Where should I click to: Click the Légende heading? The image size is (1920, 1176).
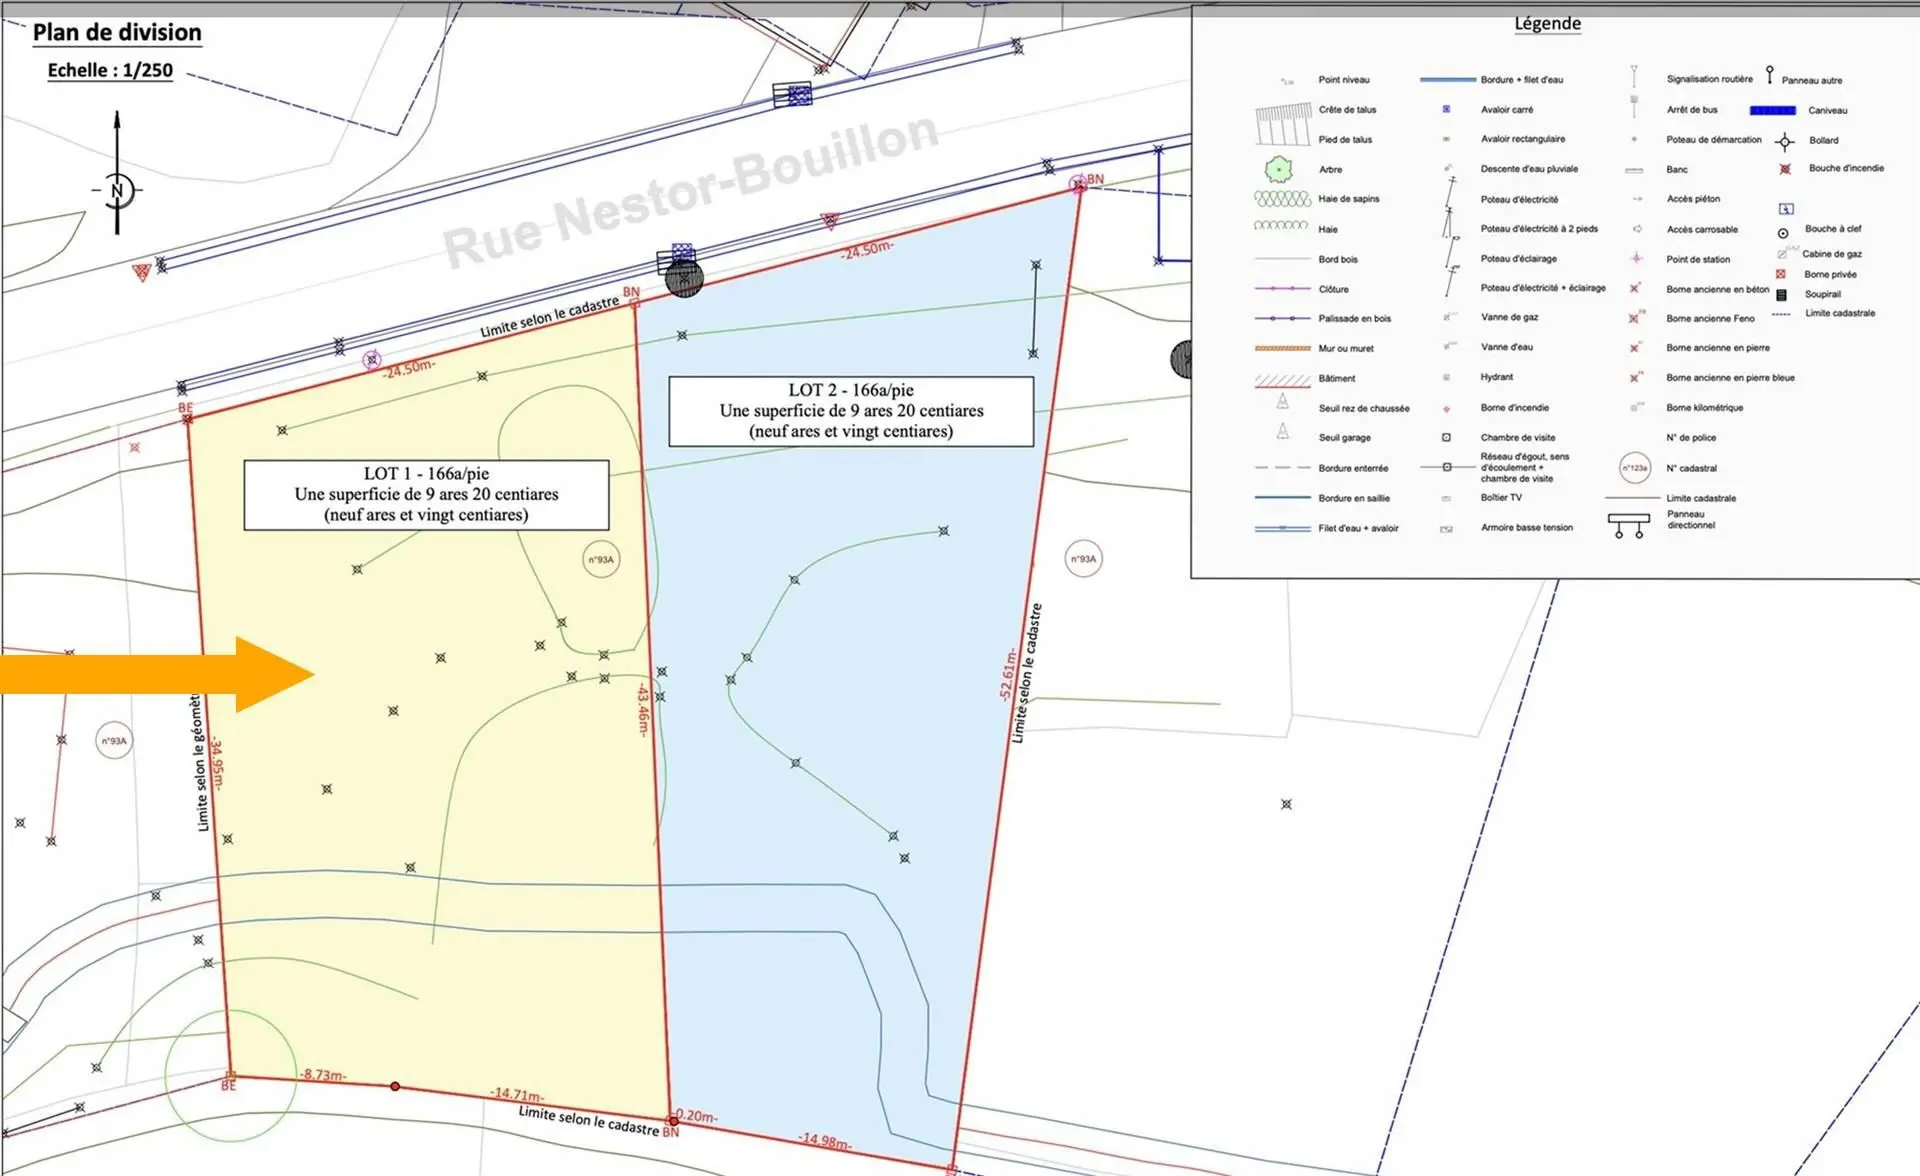1547,23
